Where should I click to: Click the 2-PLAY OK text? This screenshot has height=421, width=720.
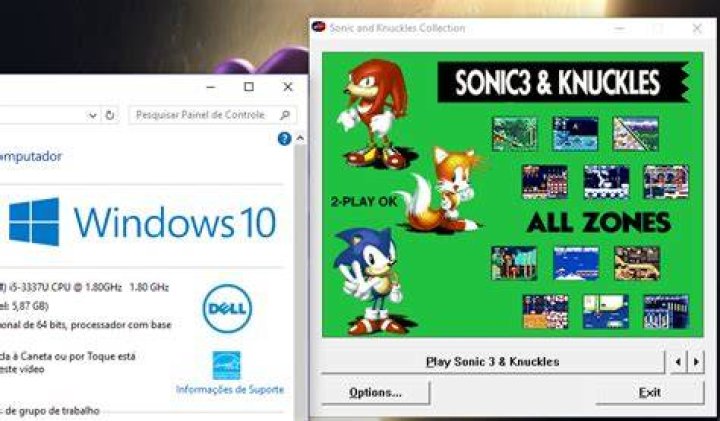[364, 201]
